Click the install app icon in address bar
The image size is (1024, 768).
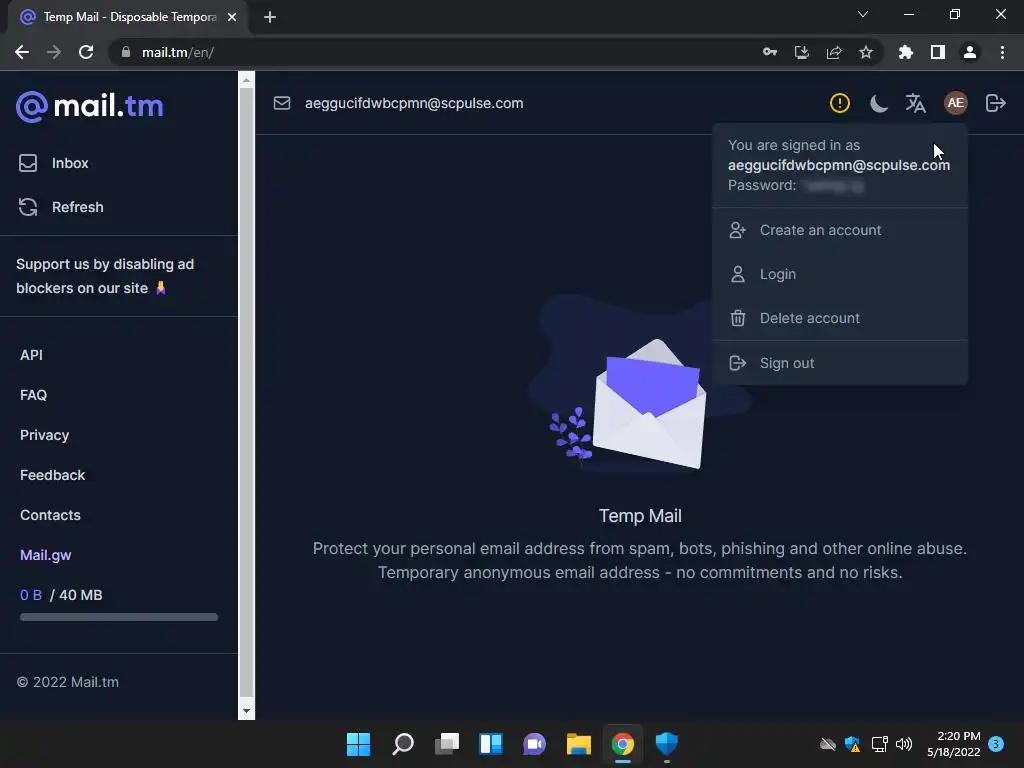click(x=802, y=52)
